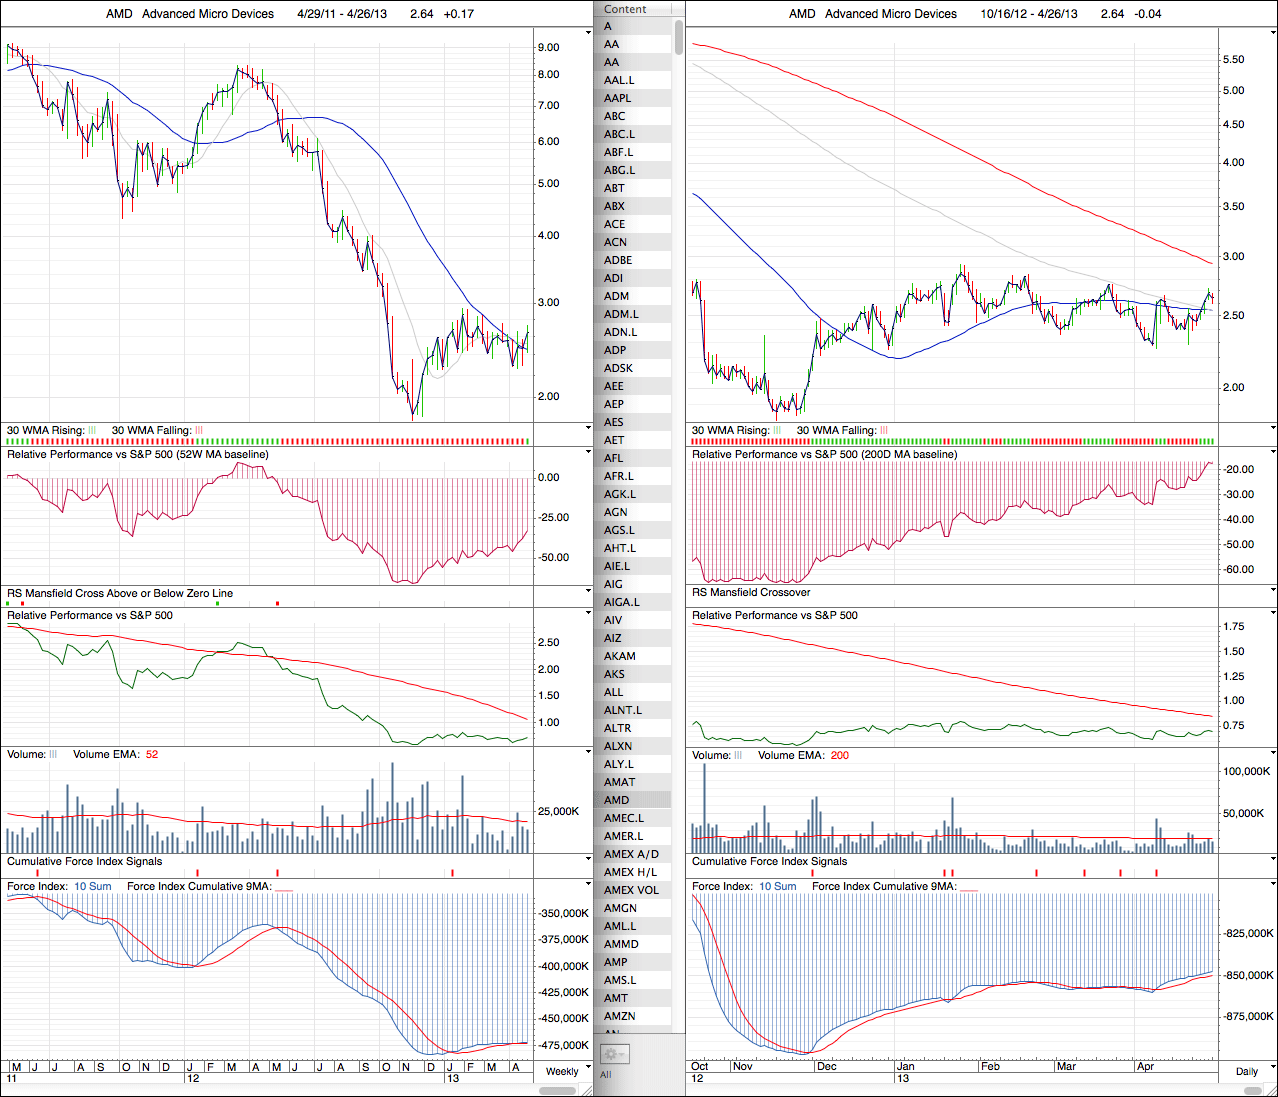The height and width of the screenshot is (1097, 1278).
Task: Open daily Relative Performance pane menu arrow
Action: pyautogui.click(x=1272, y=614)
